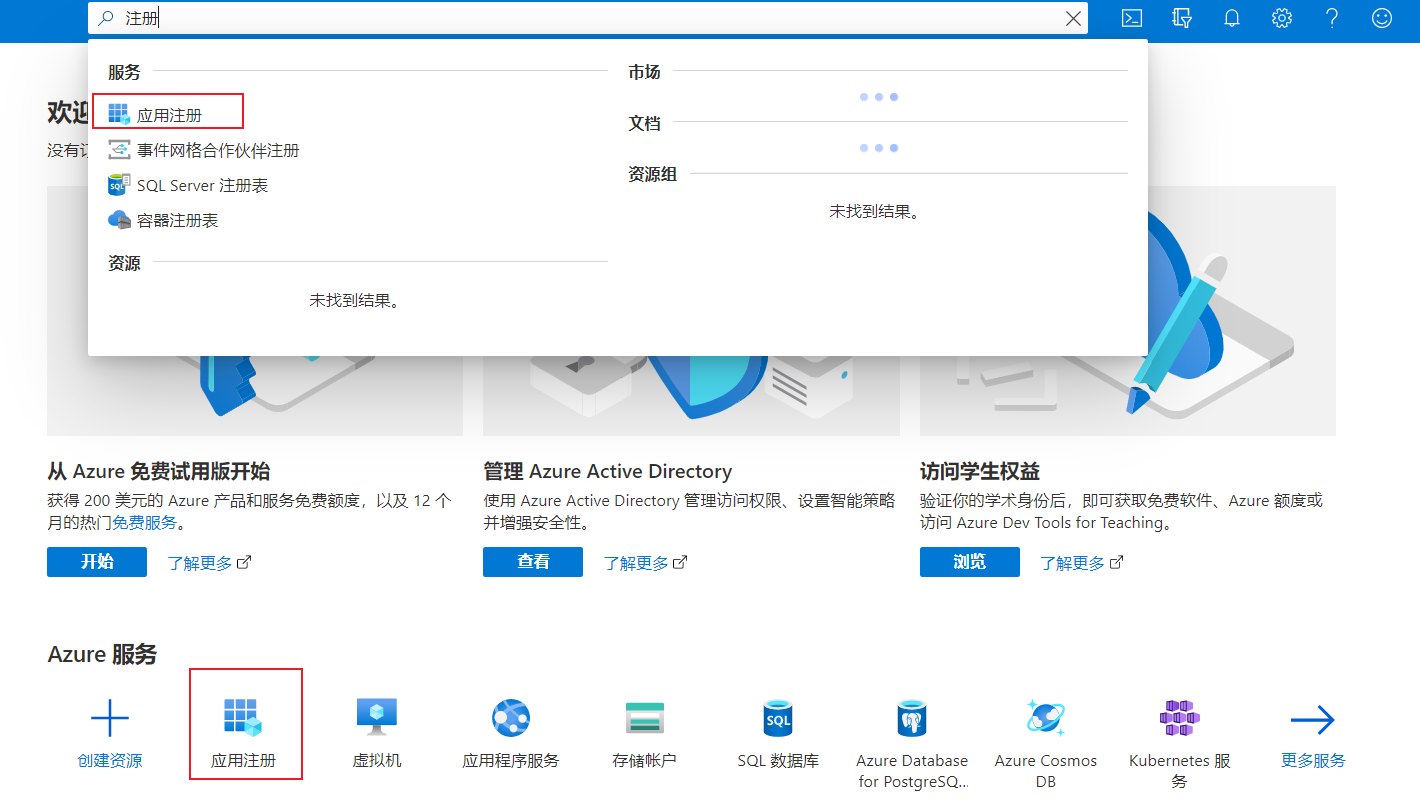Open the help question mark
This screenshot has width=1420, height=811.
[x=1332, y=18]
